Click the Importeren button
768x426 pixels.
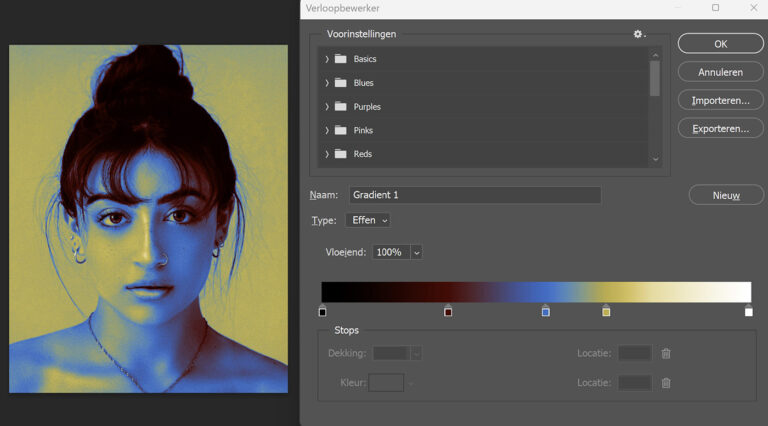click(720, 101)
